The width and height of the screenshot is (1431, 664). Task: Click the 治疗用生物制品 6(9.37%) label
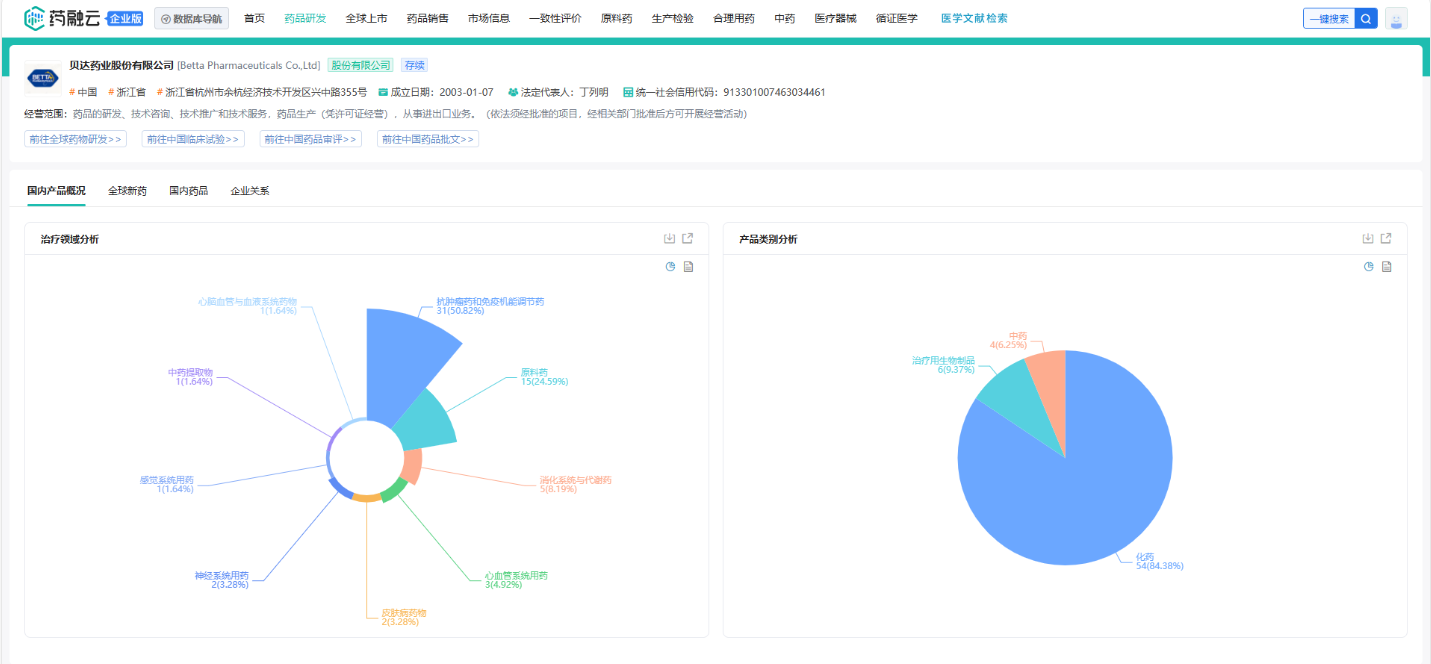point(943,364)
